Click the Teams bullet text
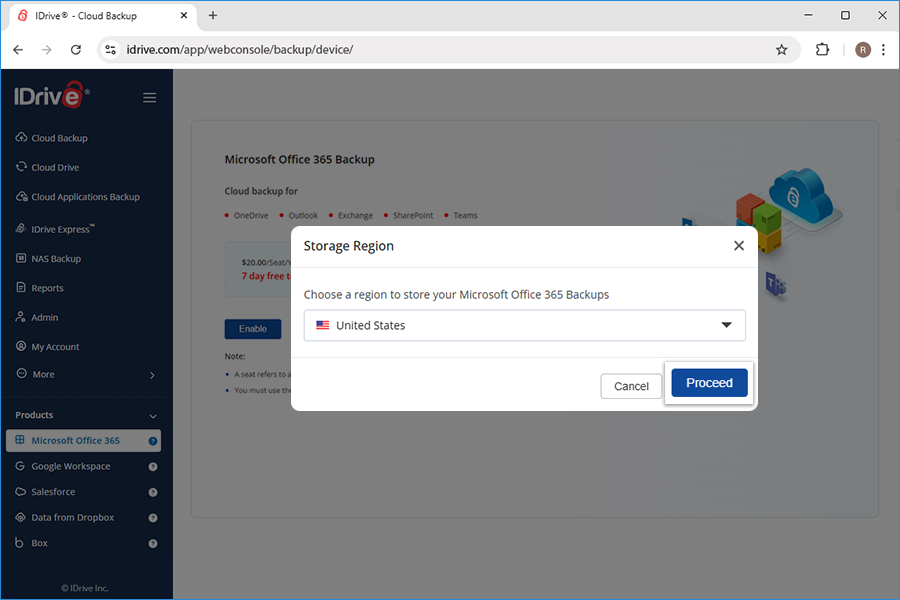This screenshot has height=600, width=900. 465,215
